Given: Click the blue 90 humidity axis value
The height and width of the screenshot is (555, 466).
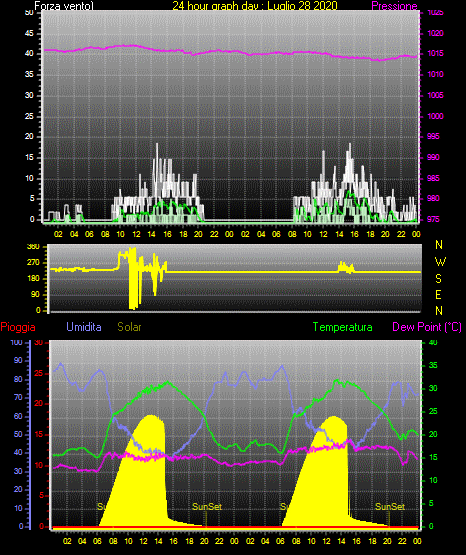Looking at the screenshot, I should click(x=18, y=360).
